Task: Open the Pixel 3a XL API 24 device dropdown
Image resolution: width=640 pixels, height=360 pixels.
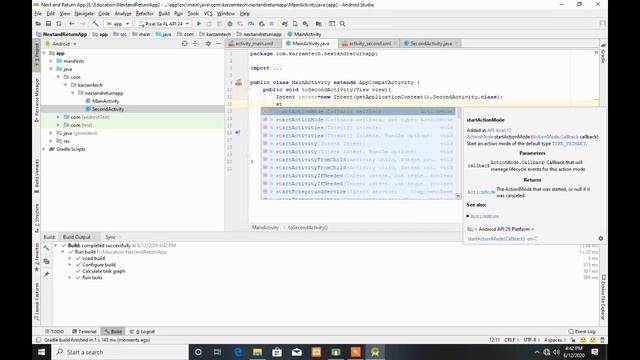Action: (164, 24)
